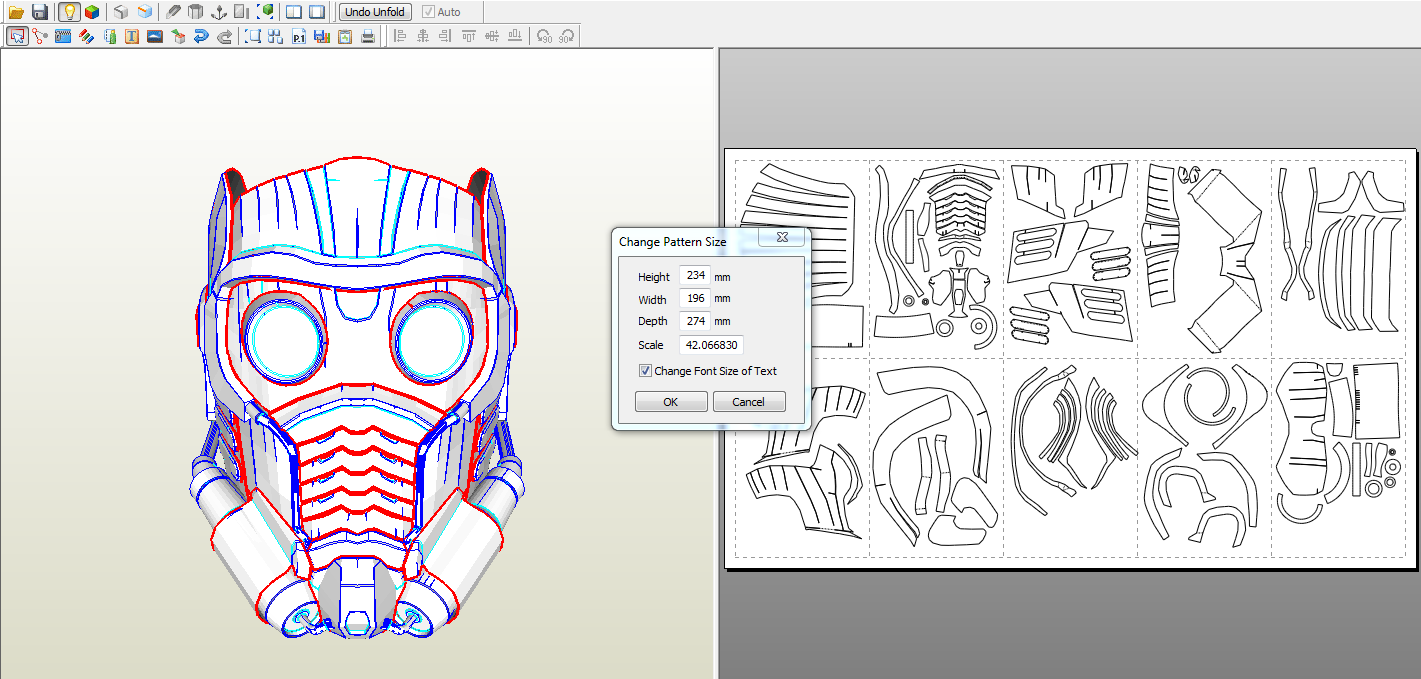
Task: Toggle the Change Font Size of Text checkbox
Action: (645, 371)
